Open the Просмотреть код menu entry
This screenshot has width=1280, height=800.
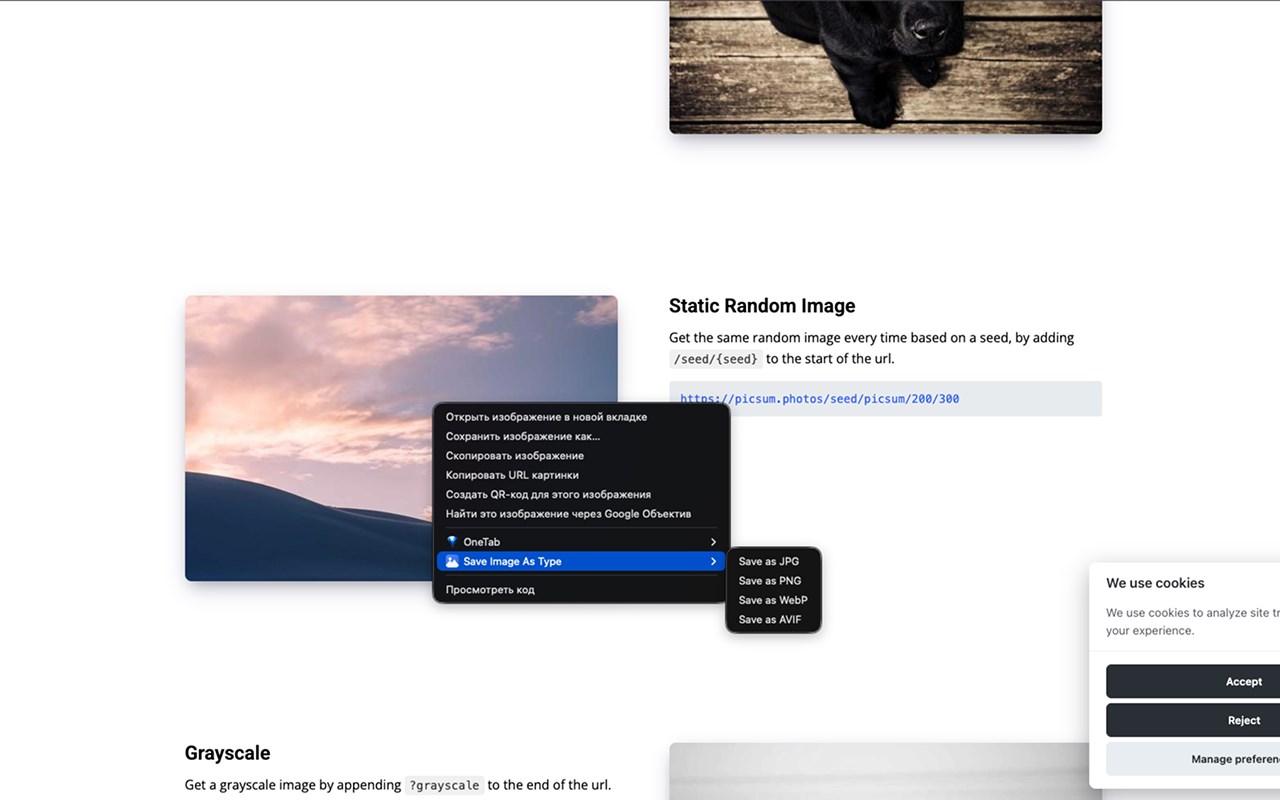pyautogui.click(x=581, y=590)
